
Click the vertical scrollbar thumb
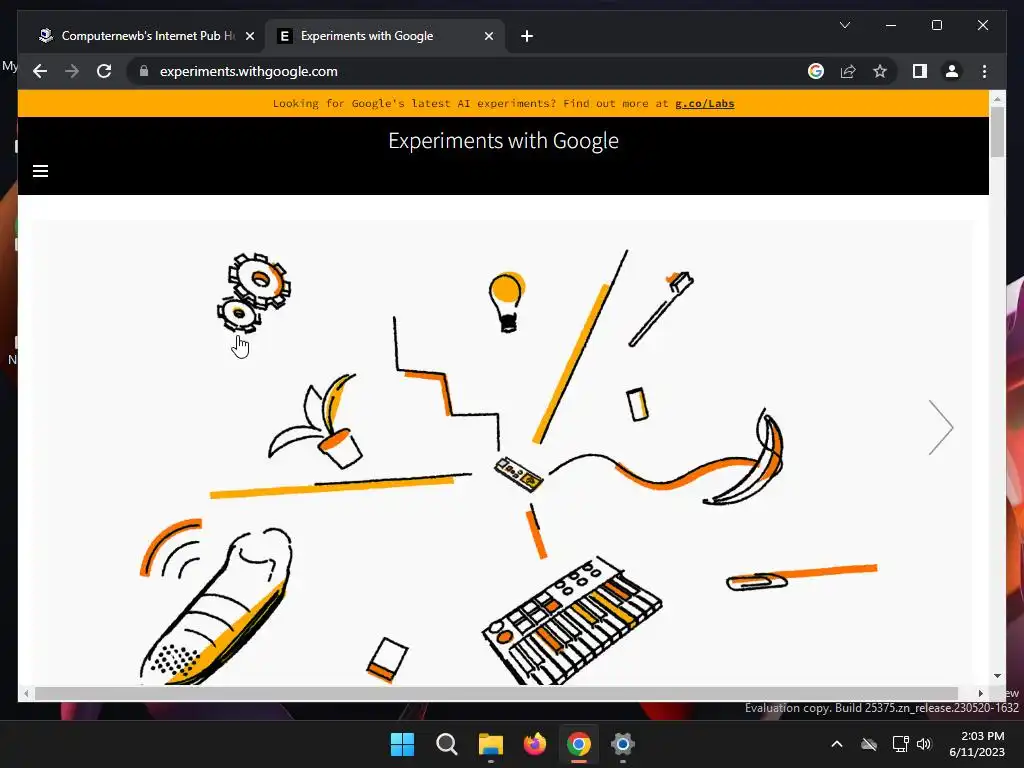pos(997,132)
